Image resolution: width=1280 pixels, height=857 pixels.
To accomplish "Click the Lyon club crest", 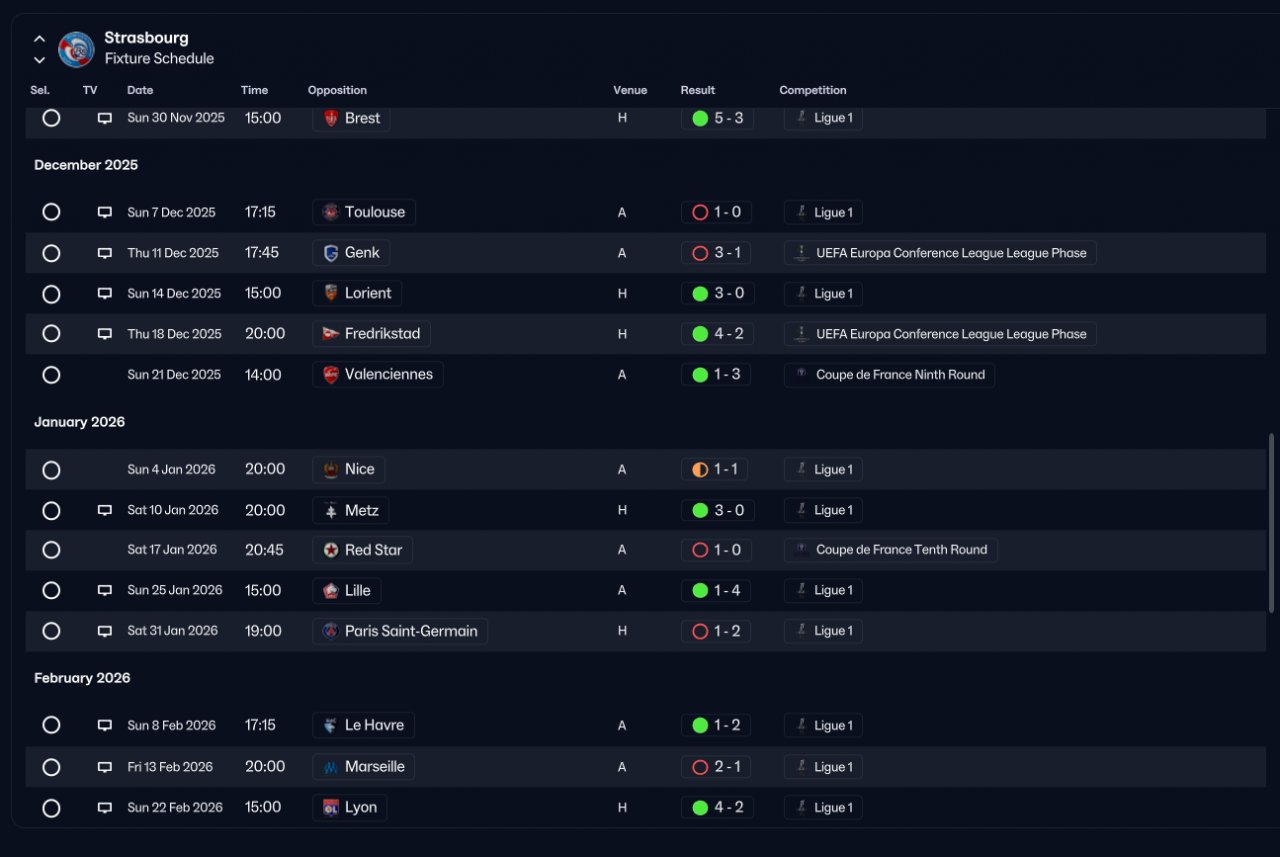I will click(x=331, y=808).
